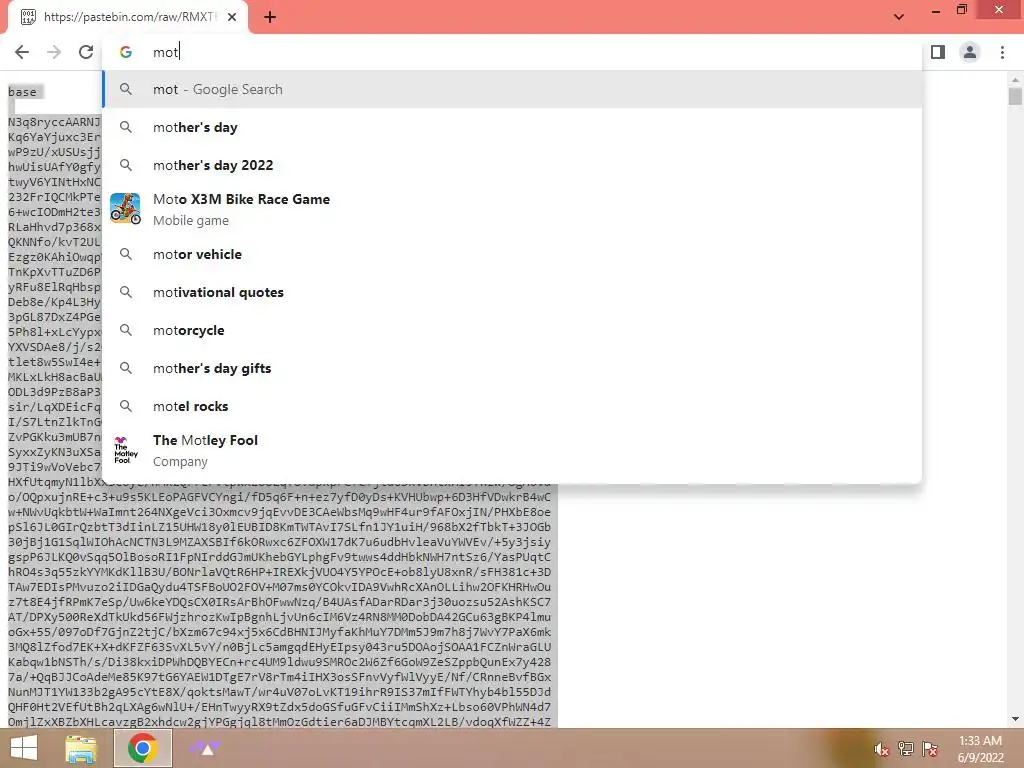Open File Explorer from the taskbar
The image size is (1024, 768).
[x=81, y=748]
